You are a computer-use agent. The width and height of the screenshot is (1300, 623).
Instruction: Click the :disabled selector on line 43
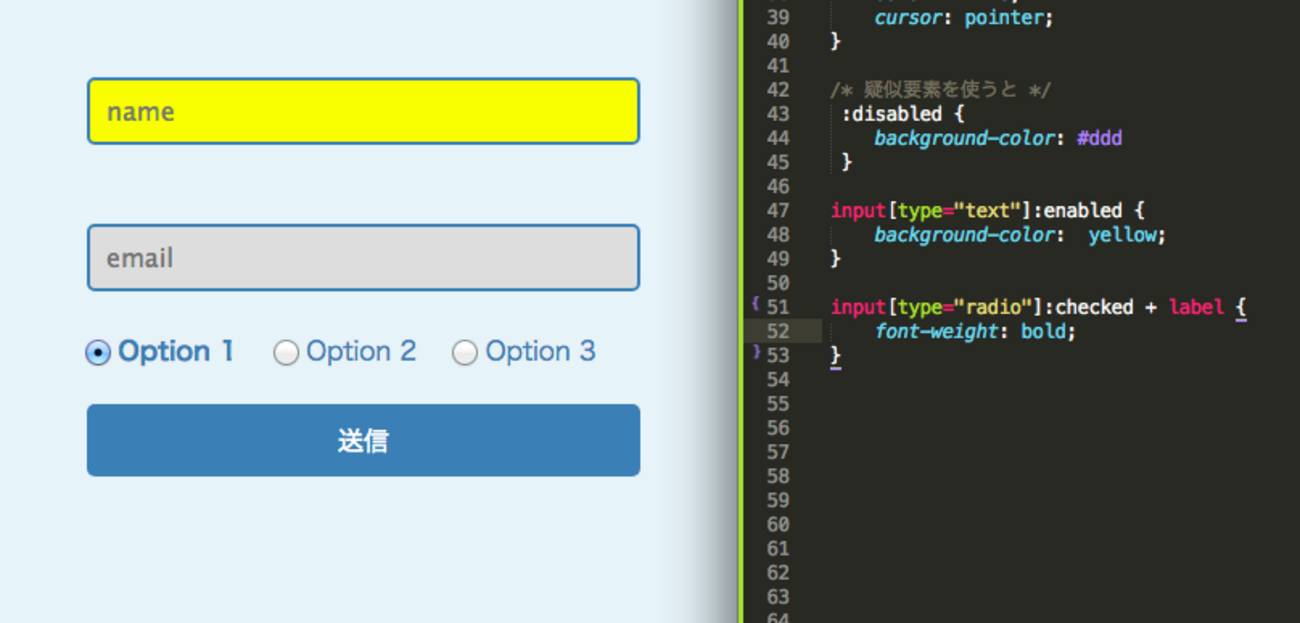click(892, 114)
